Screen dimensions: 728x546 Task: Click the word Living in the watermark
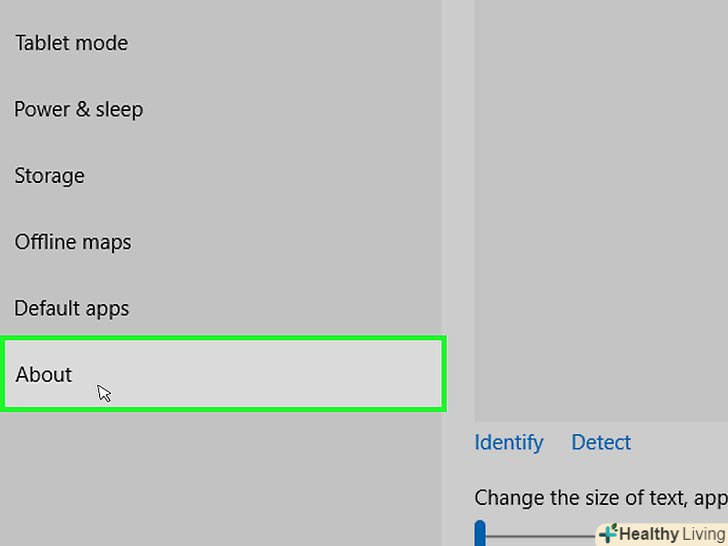704,534
